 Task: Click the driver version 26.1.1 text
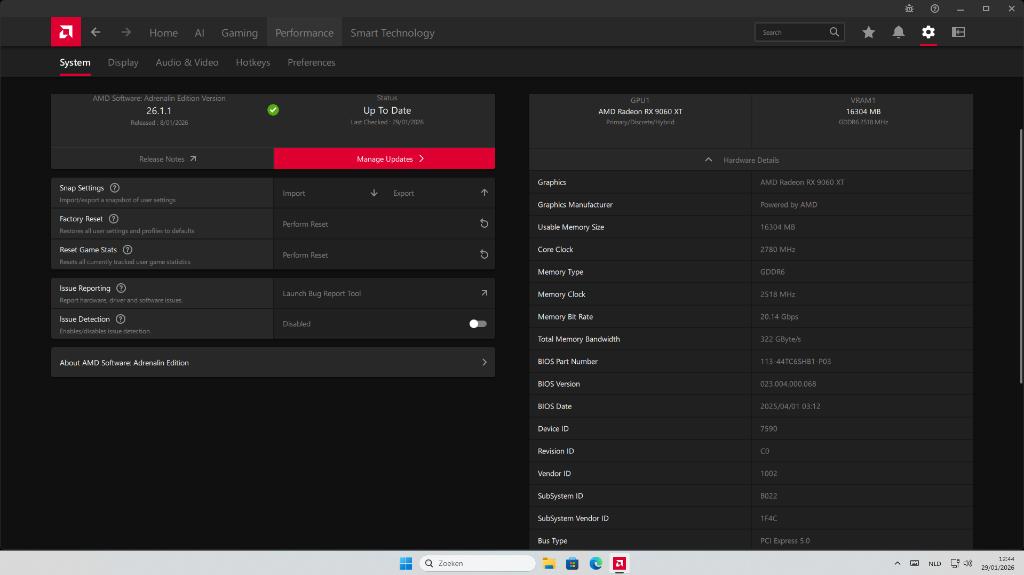point(159,110)
